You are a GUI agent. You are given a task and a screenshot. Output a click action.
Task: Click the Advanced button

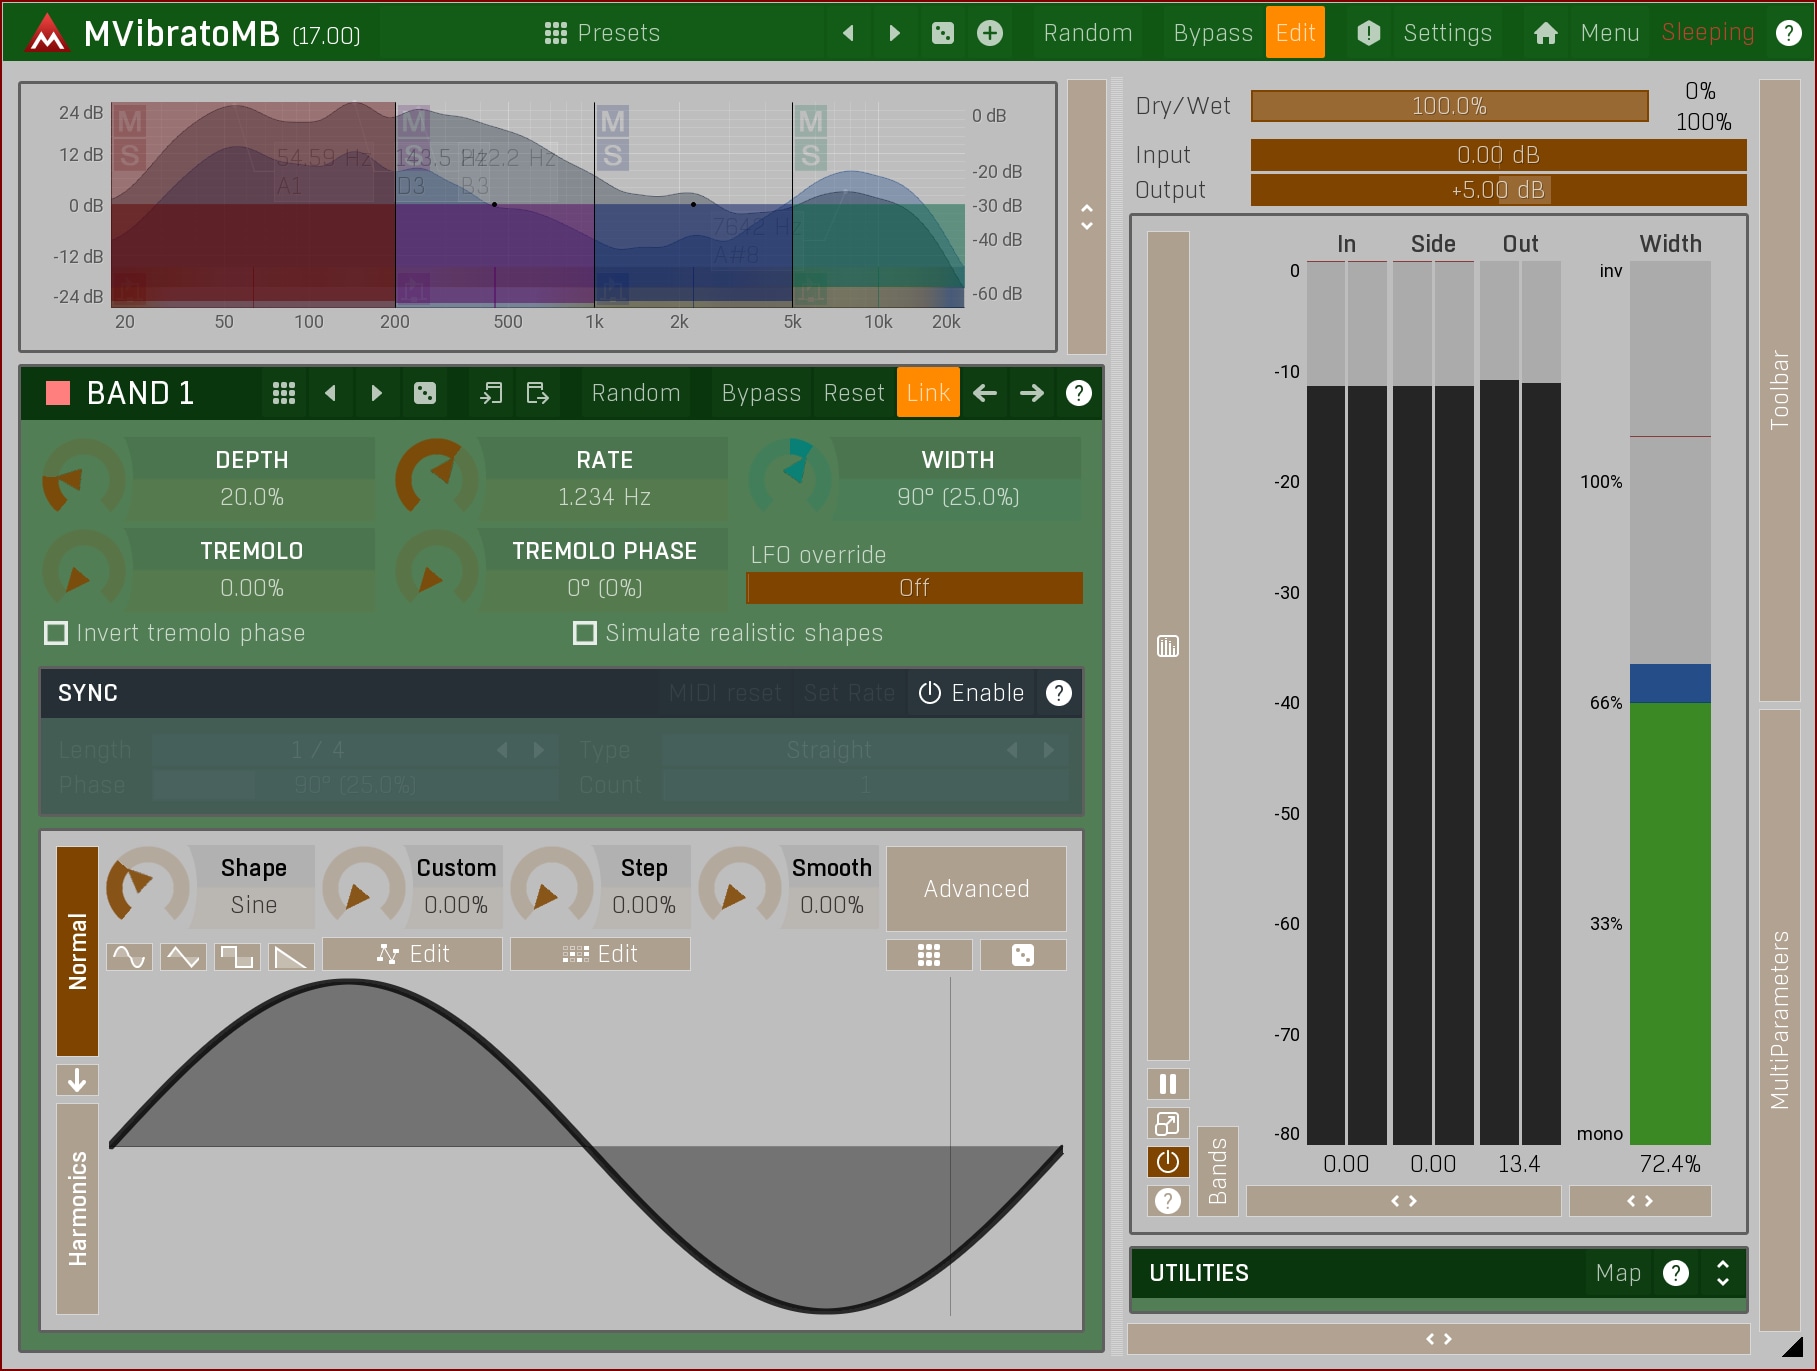975,889
